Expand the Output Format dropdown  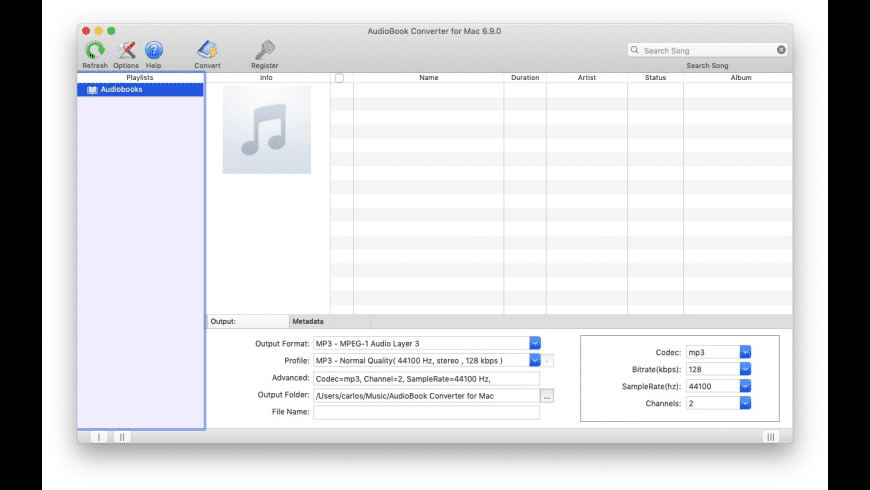[534, 343]
